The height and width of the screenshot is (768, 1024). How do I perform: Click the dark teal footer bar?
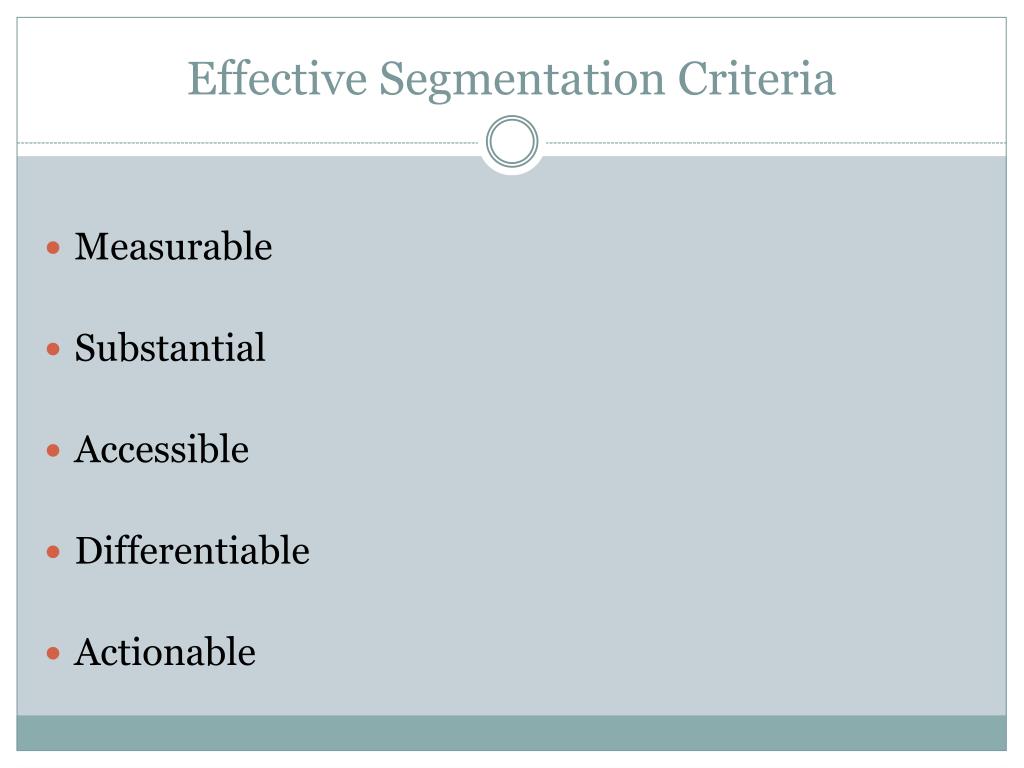[x=511, y=733]
